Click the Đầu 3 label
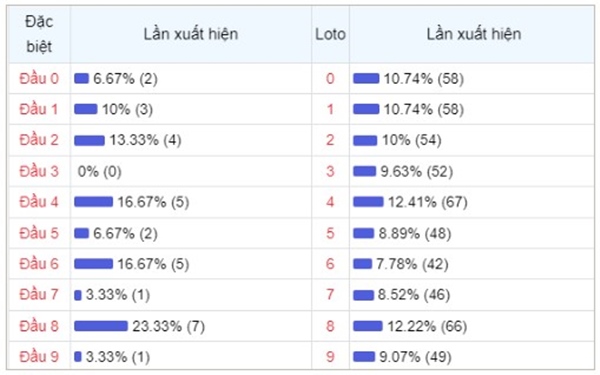 [x=39, y=171]
